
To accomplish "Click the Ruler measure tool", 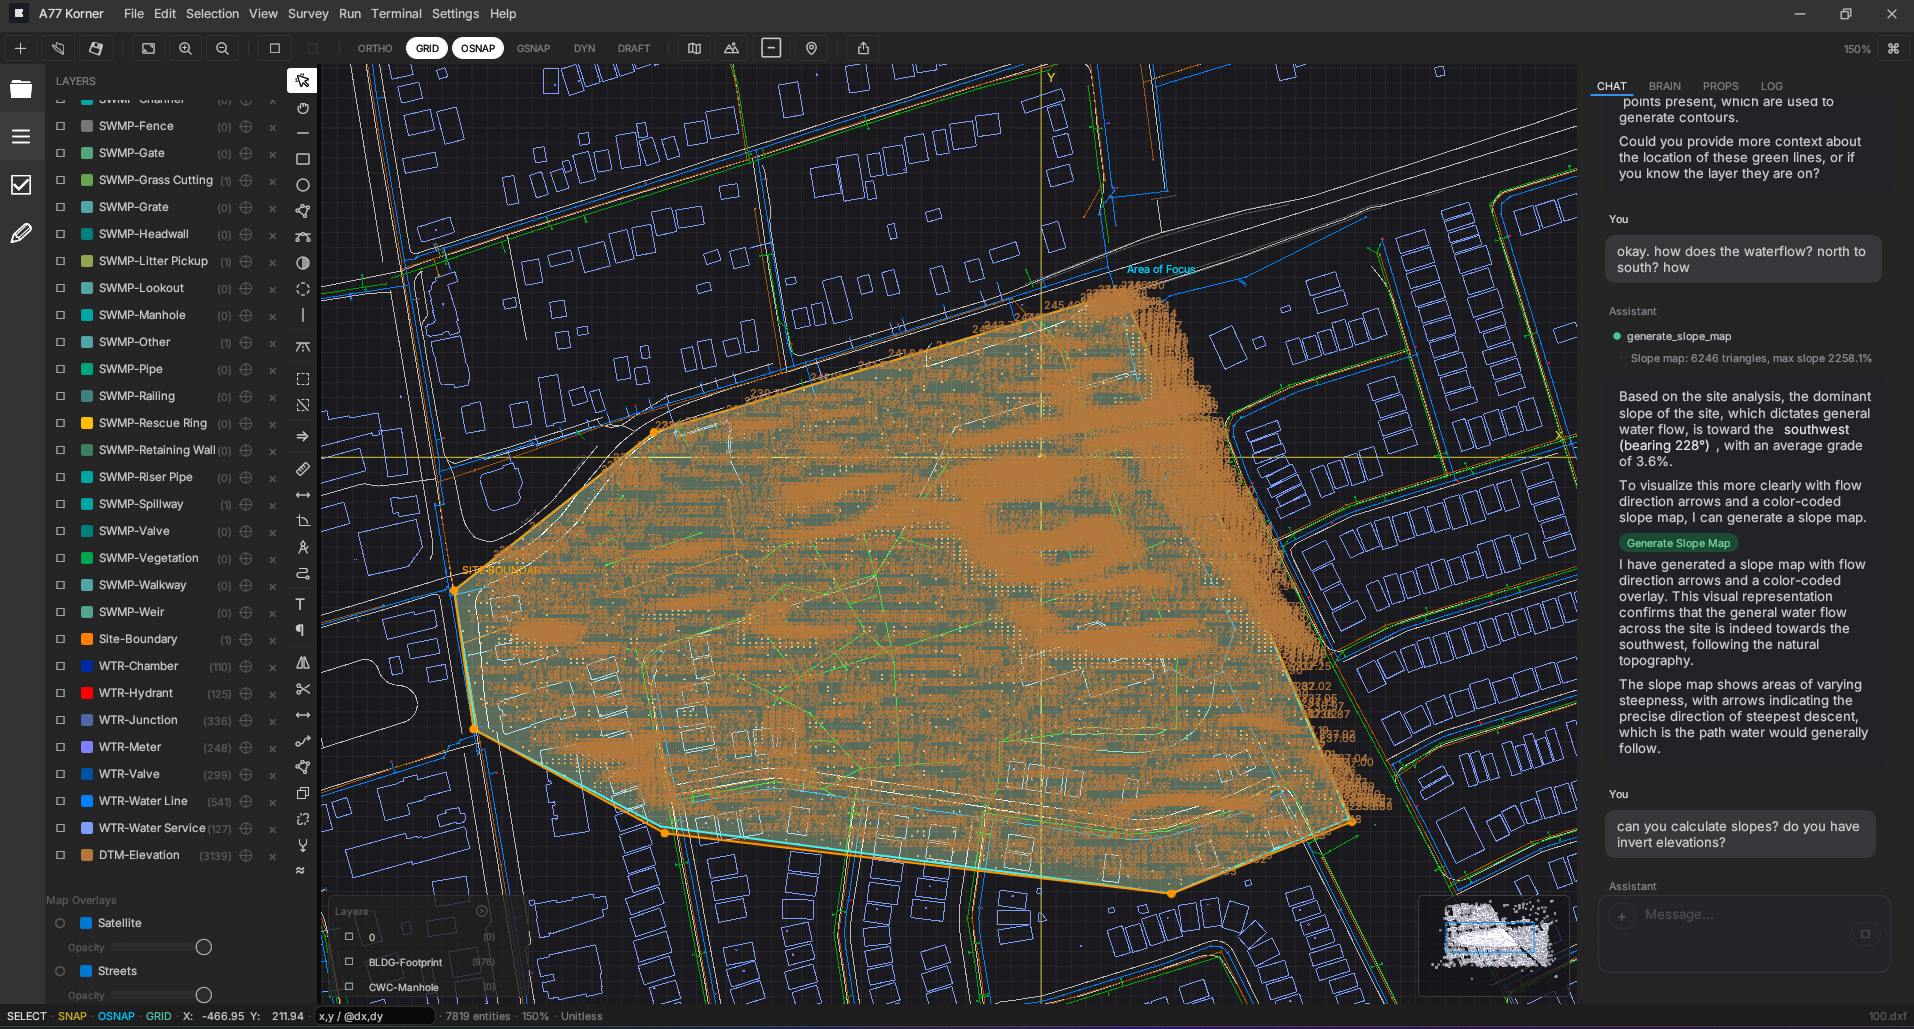I will 302,469.
